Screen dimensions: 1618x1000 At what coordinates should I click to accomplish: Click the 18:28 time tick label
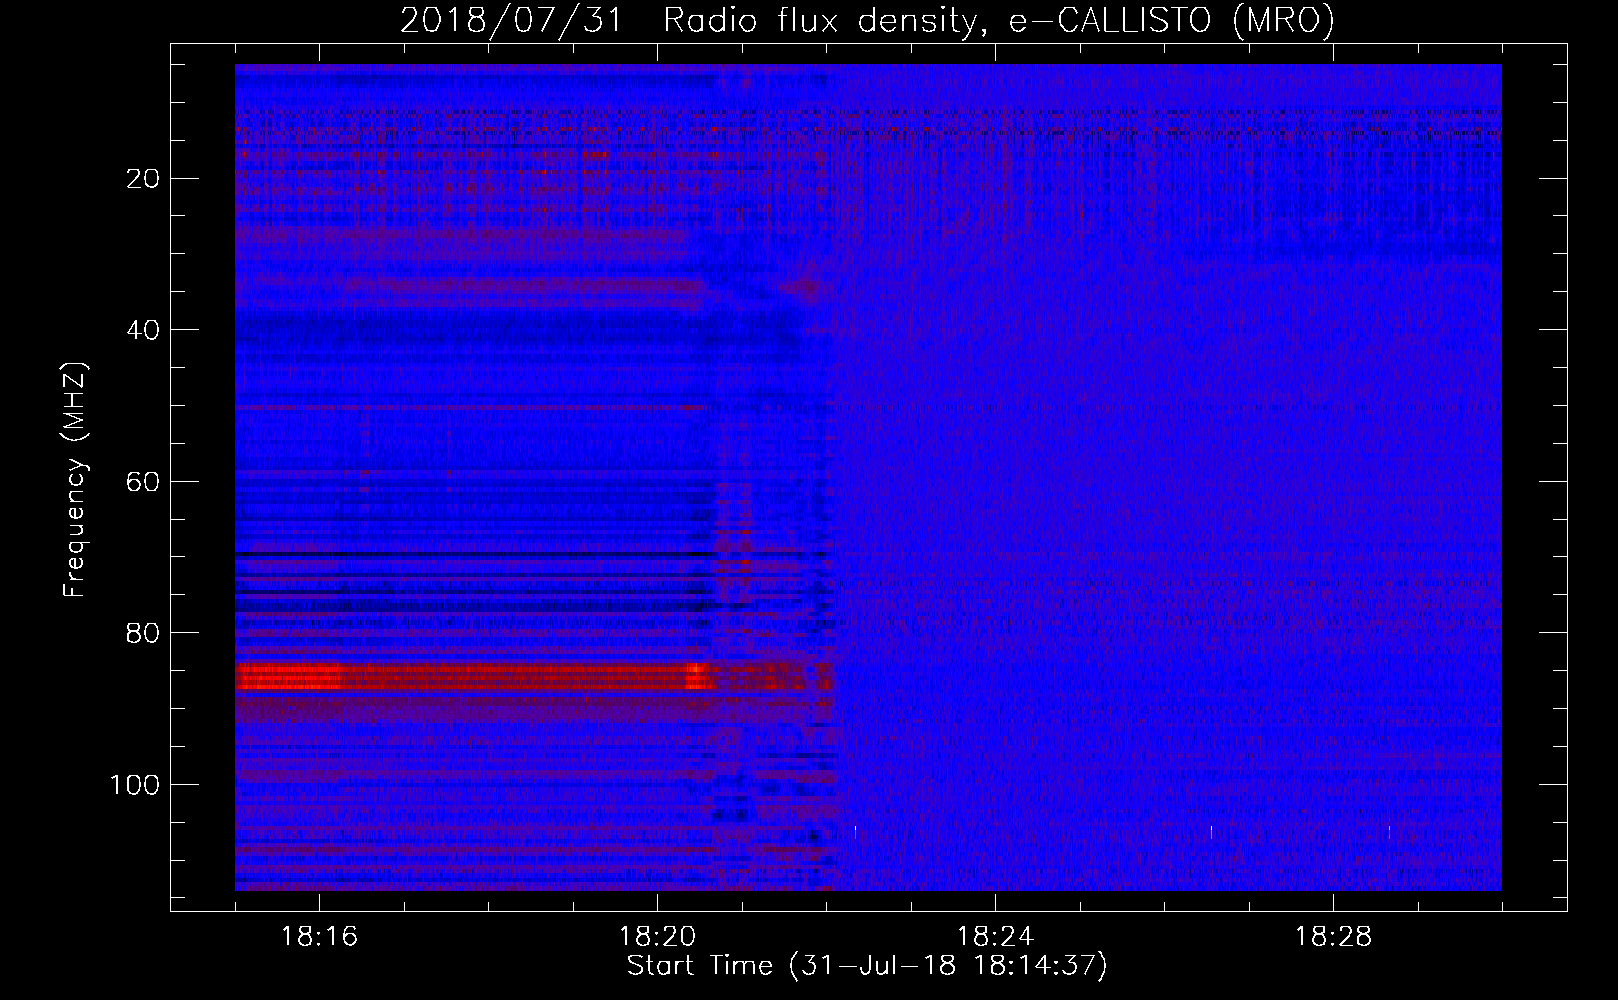[1333, 937]
